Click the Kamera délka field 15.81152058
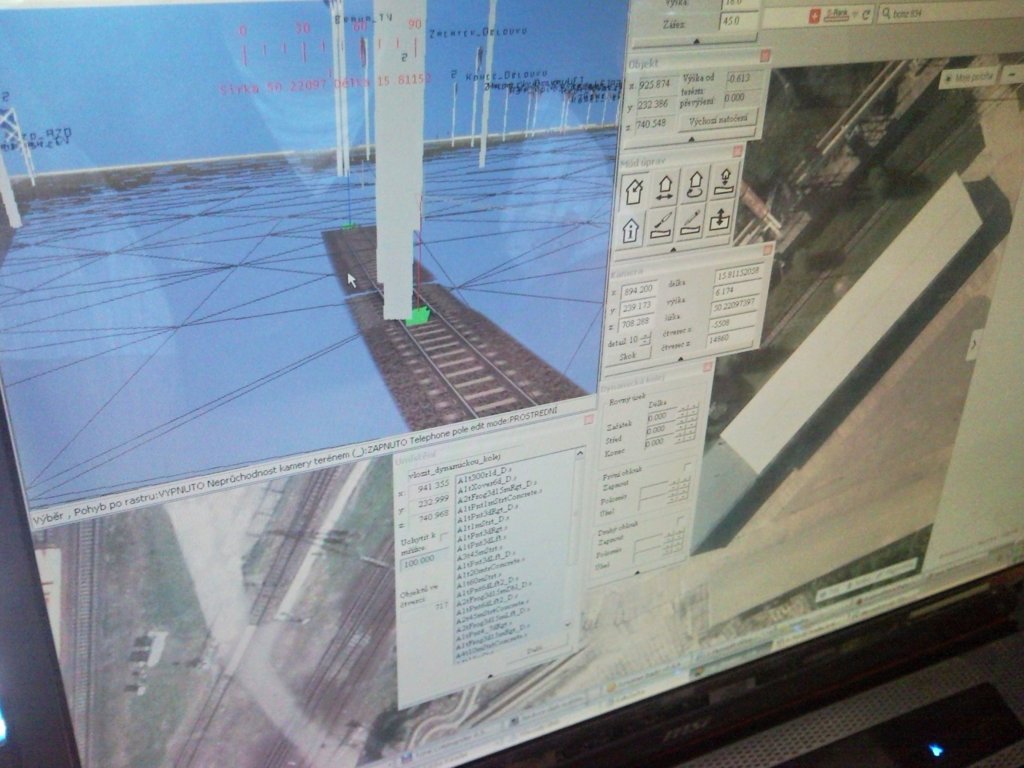 click(739, 273)
